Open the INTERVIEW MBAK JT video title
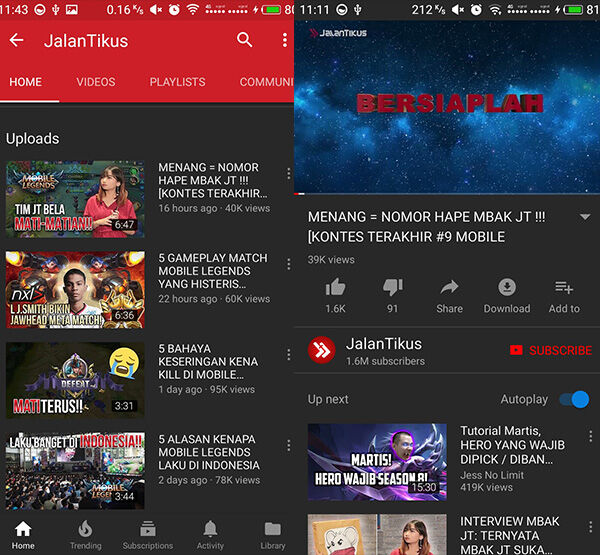Viewport: 600px width, 555px height. point(510,535)
